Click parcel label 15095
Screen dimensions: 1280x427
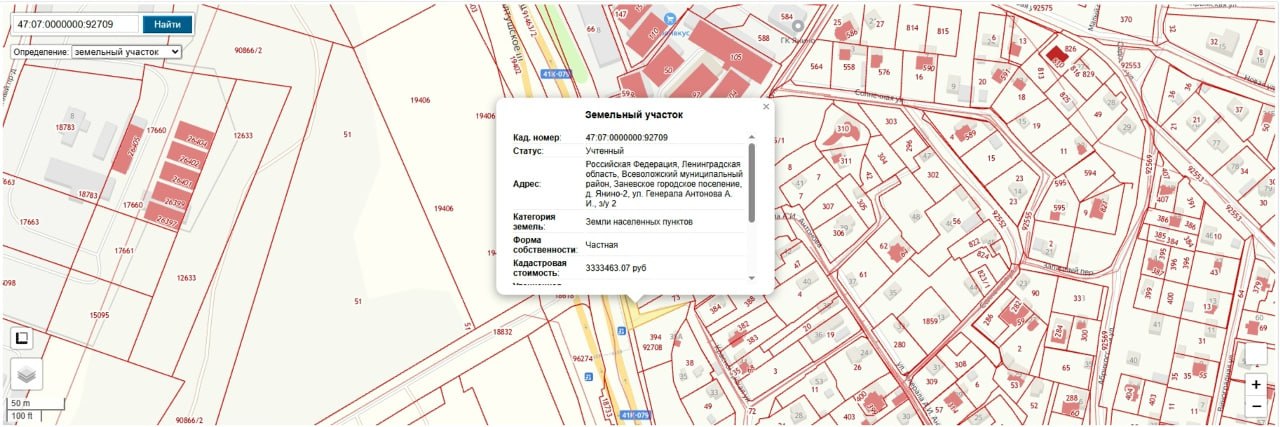[99, 315]
